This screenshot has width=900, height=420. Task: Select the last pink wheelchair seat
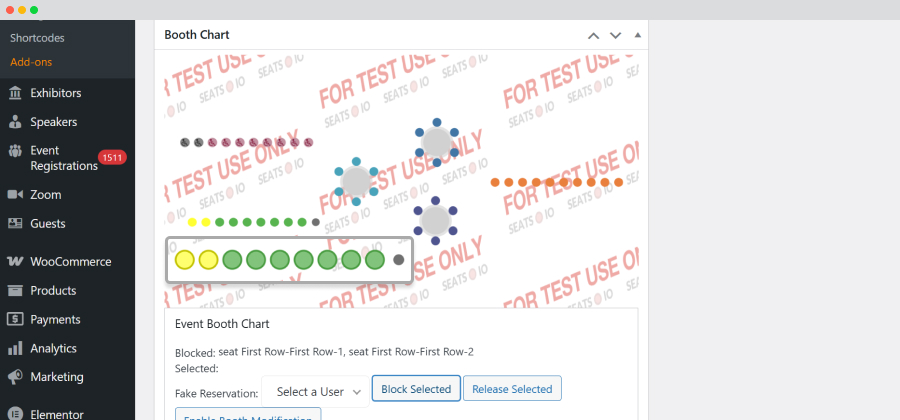[x=309, y=142]
